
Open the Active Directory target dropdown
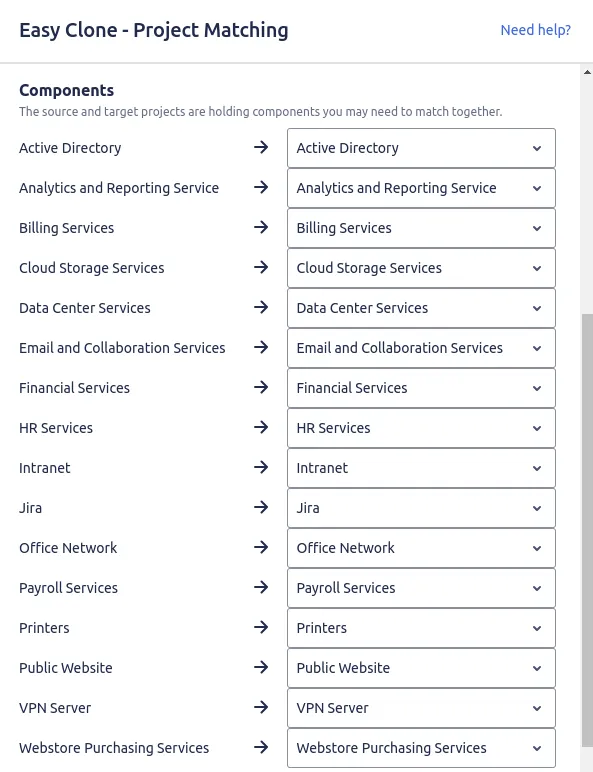tap(421, 148)
